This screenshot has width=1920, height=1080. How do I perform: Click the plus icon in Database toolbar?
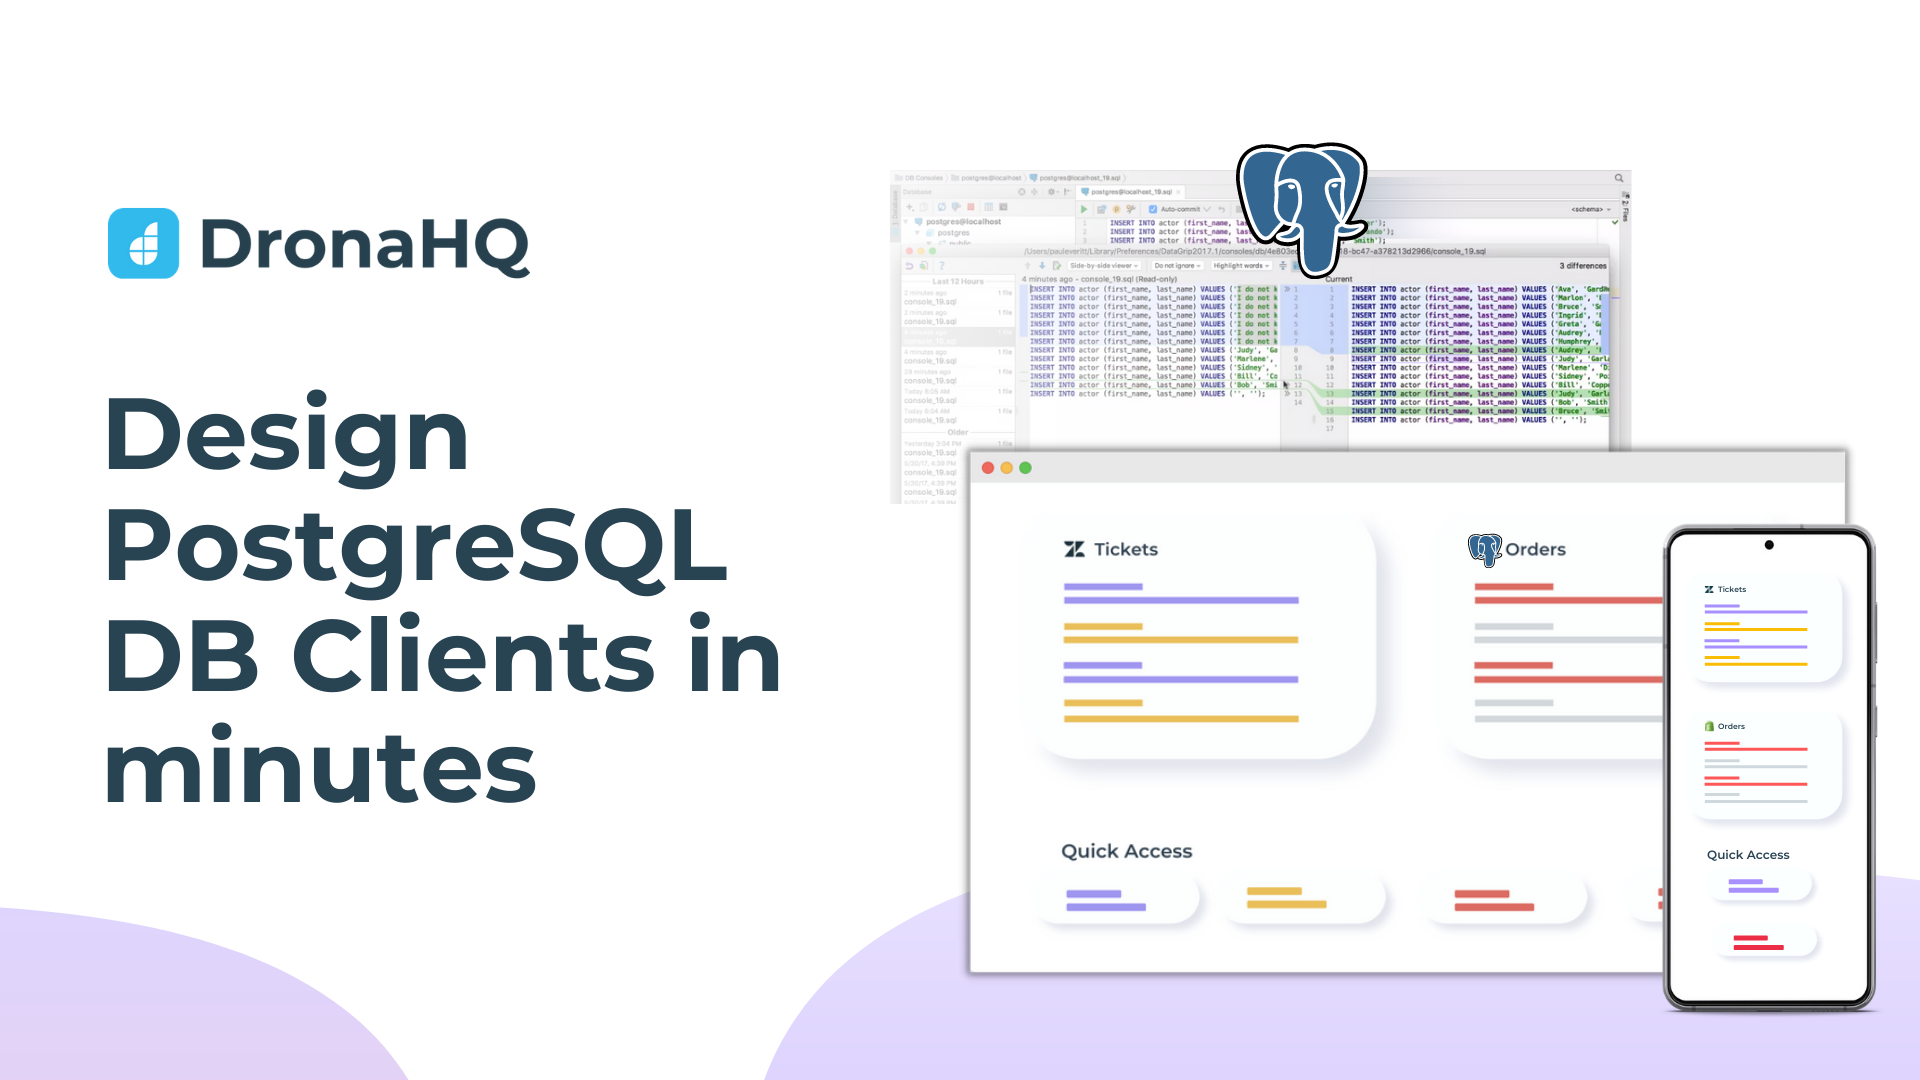tap(909, 207)
